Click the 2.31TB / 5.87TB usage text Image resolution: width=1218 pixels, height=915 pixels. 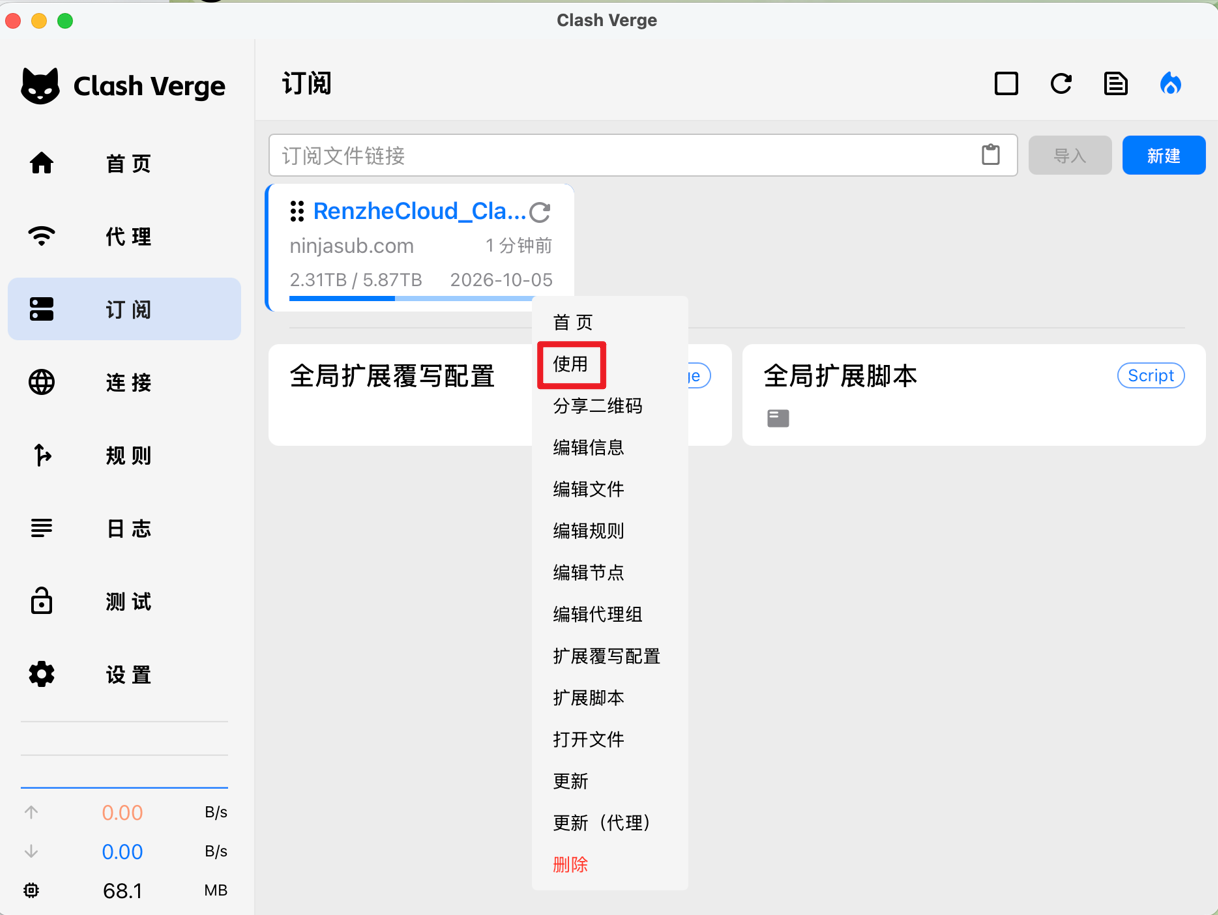click(356, 280)
